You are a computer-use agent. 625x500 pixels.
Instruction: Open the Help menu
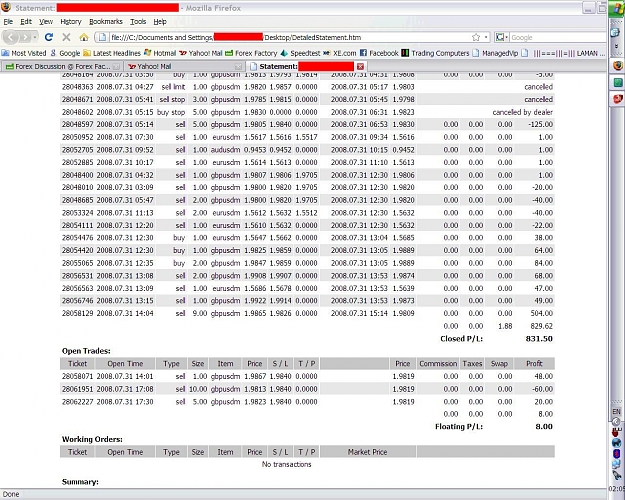(160, 22)
